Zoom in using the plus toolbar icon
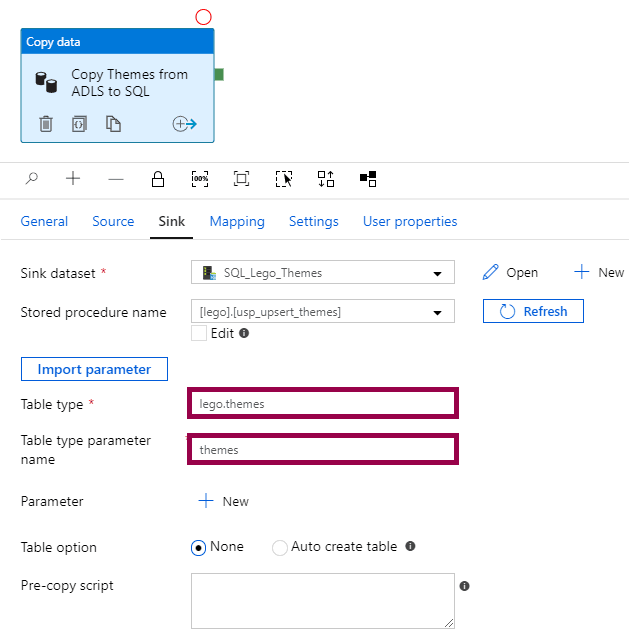Screen dimensions: 629x641 tap(73, 179)
